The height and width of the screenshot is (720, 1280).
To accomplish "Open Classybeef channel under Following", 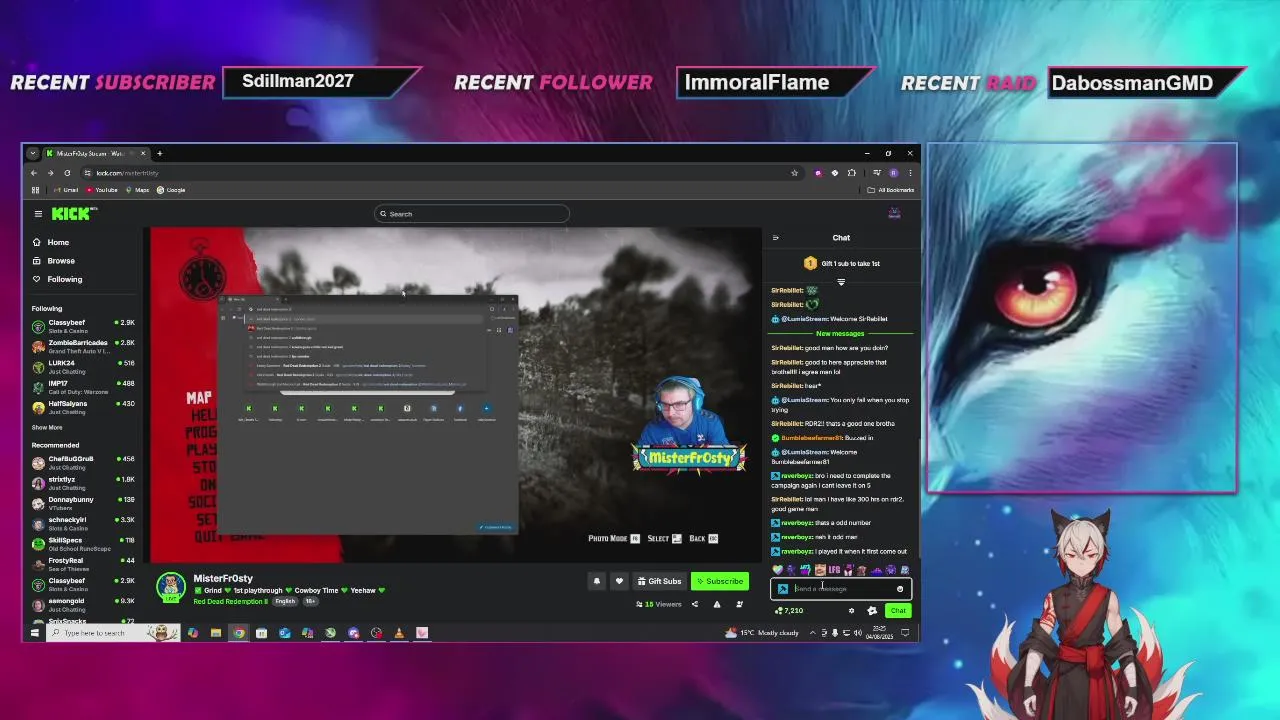I will (83, 326).
